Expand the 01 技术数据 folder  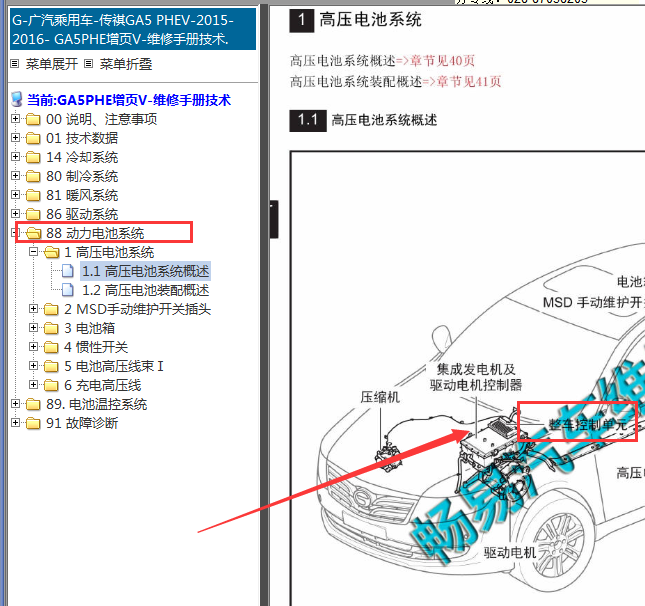[16, 138]
